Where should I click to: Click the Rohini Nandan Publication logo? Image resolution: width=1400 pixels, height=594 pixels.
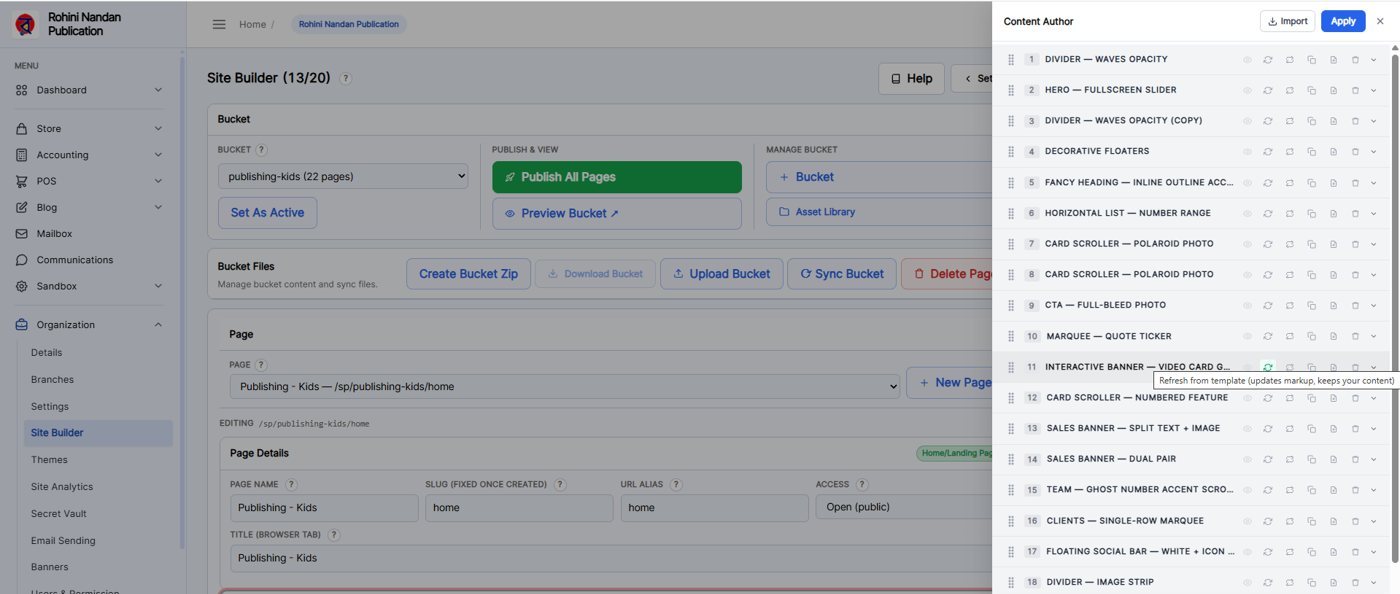click(26, 24)
